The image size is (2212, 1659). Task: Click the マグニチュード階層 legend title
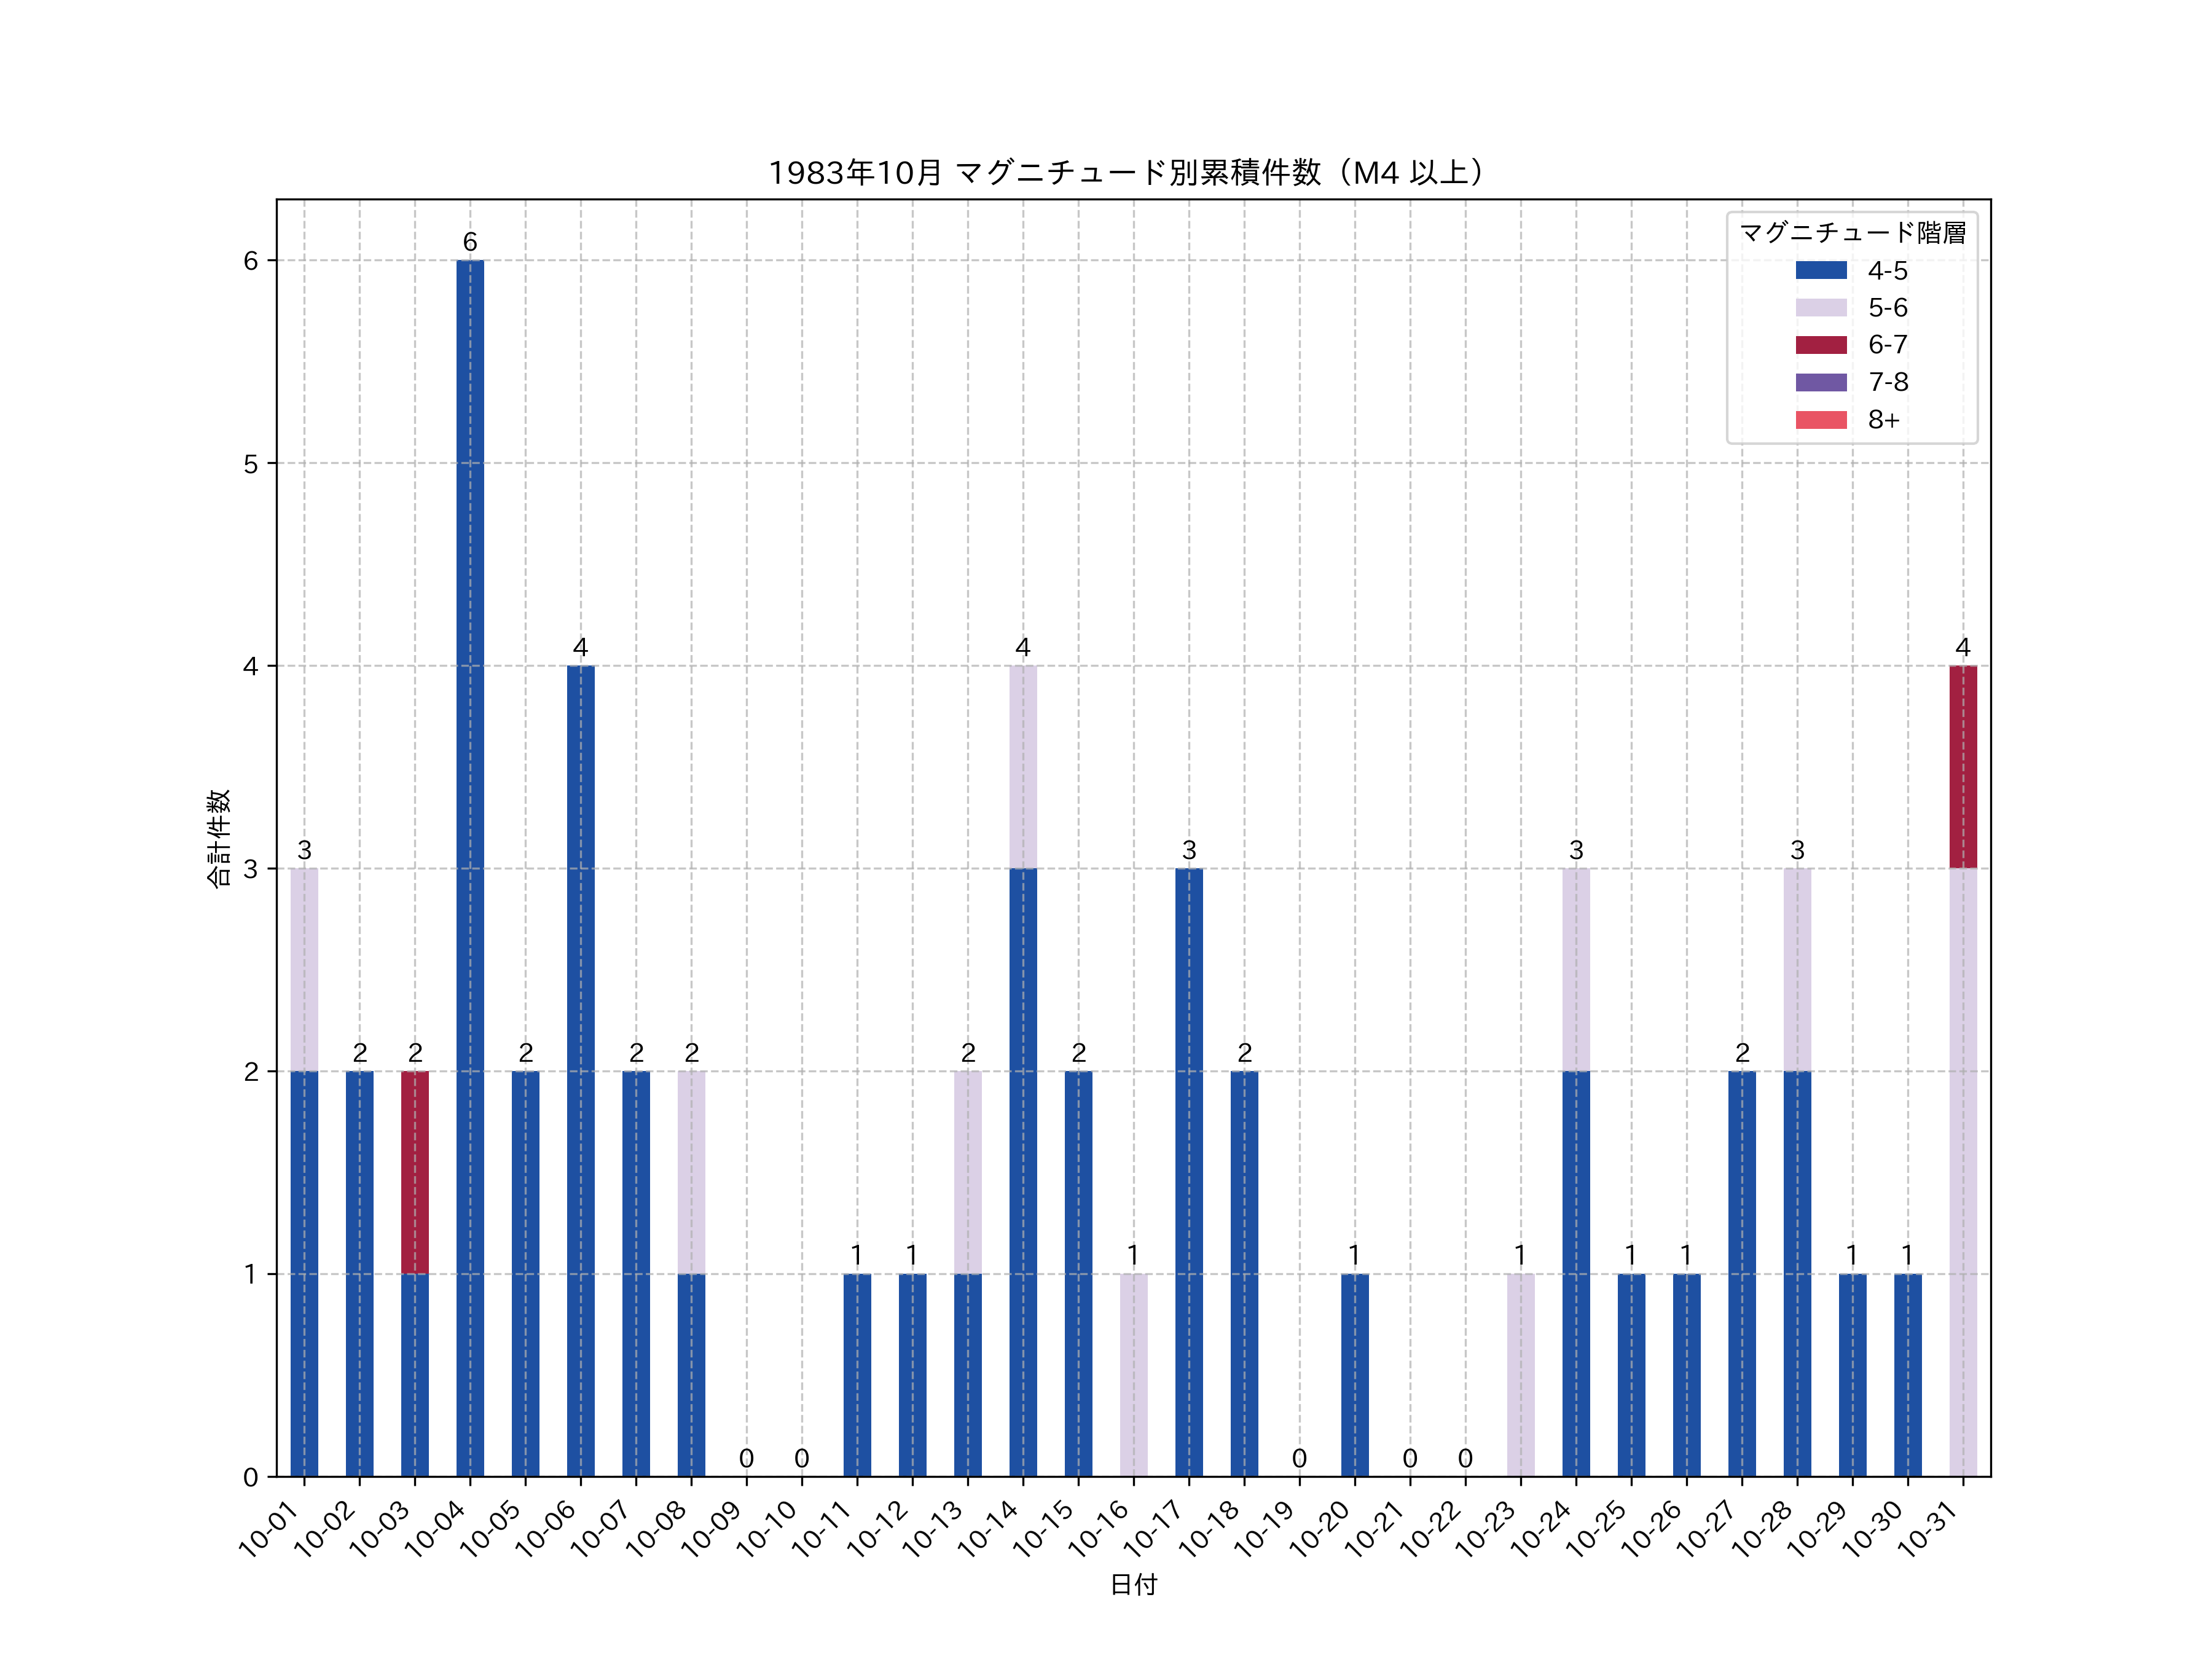click(1852, 233)
